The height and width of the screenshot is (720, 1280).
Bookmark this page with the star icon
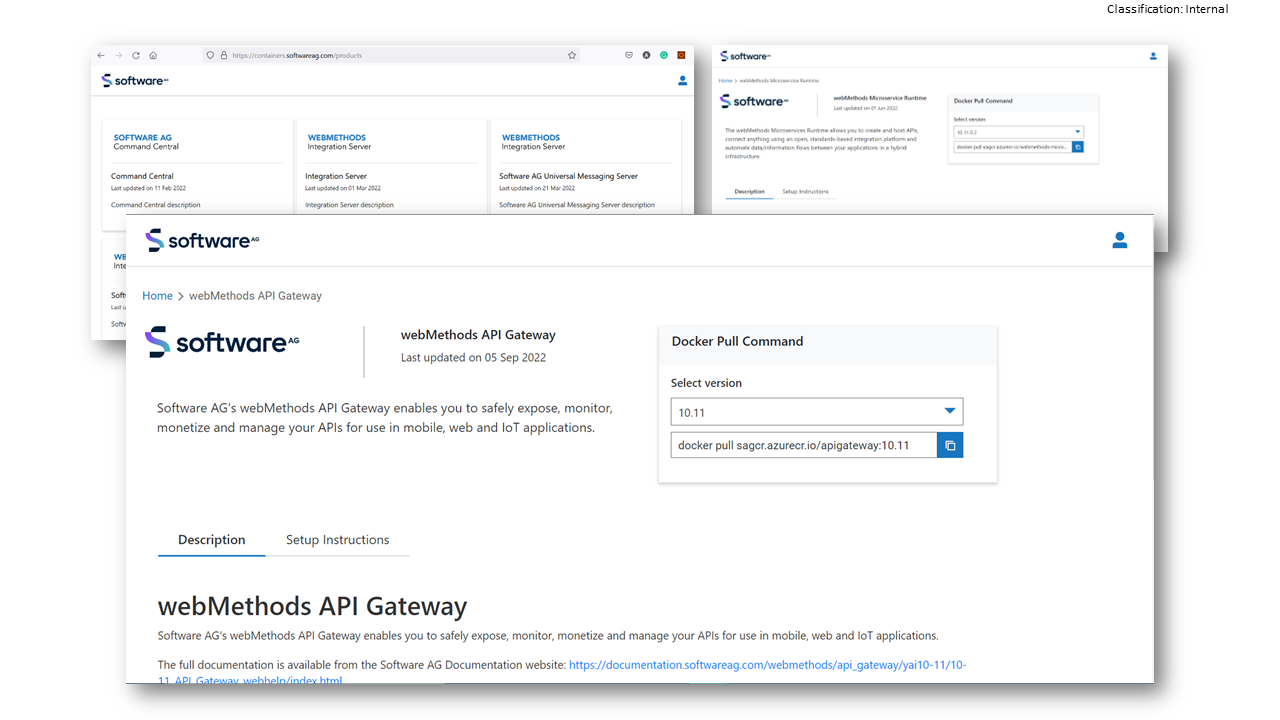(571, 55)
